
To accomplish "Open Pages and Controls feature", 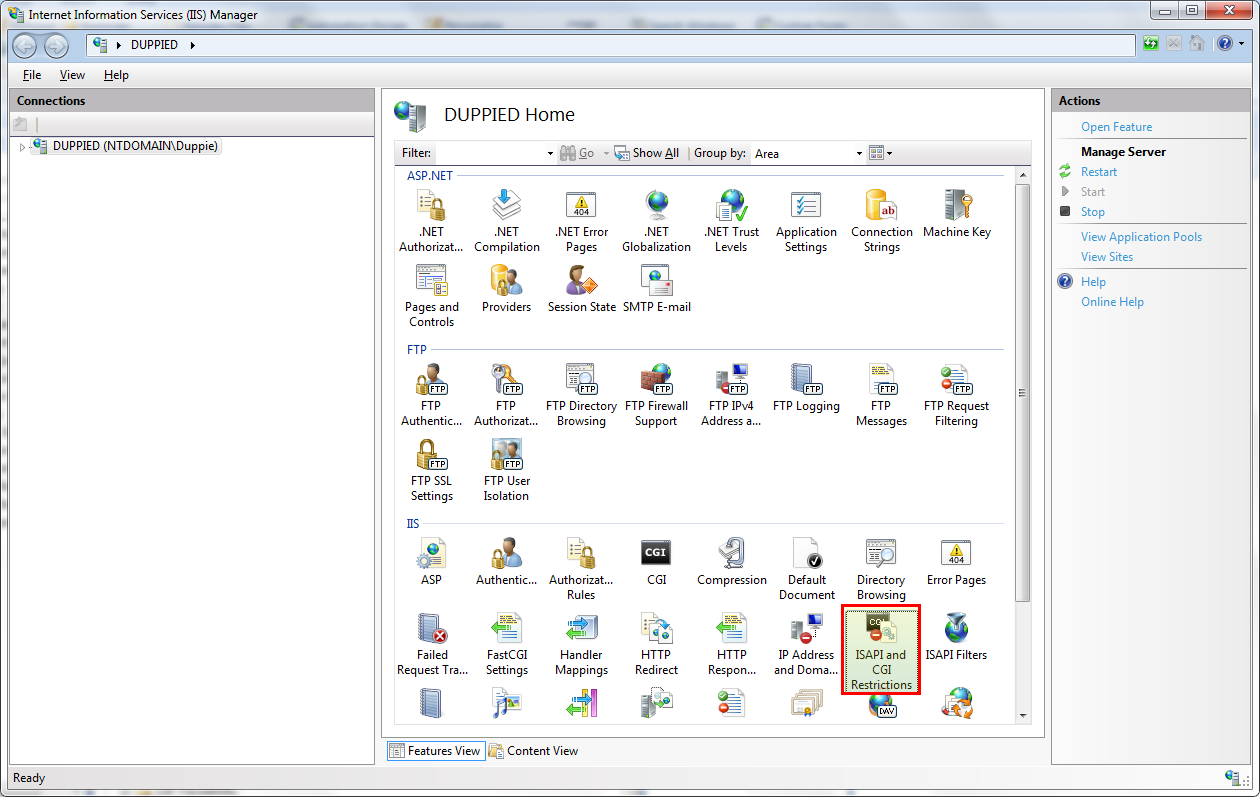I will point(431,297).
